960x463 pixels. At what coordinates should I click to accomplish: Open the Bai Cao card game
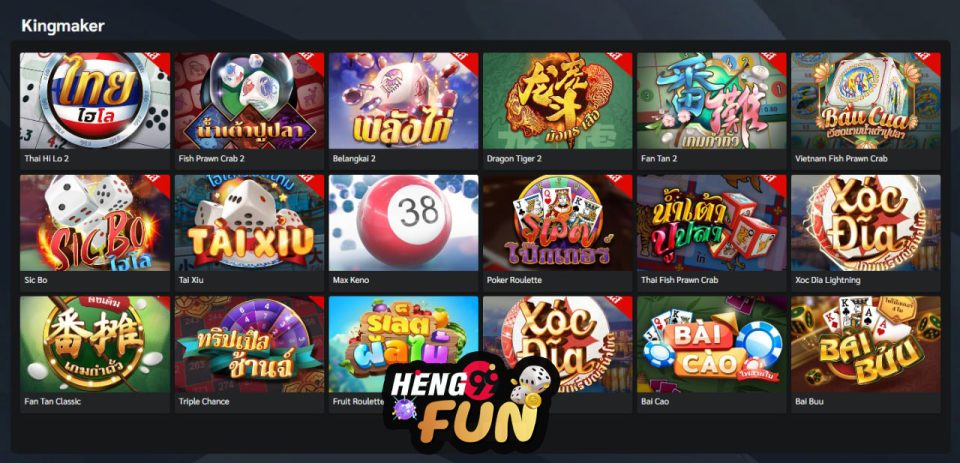click(712, 344)
